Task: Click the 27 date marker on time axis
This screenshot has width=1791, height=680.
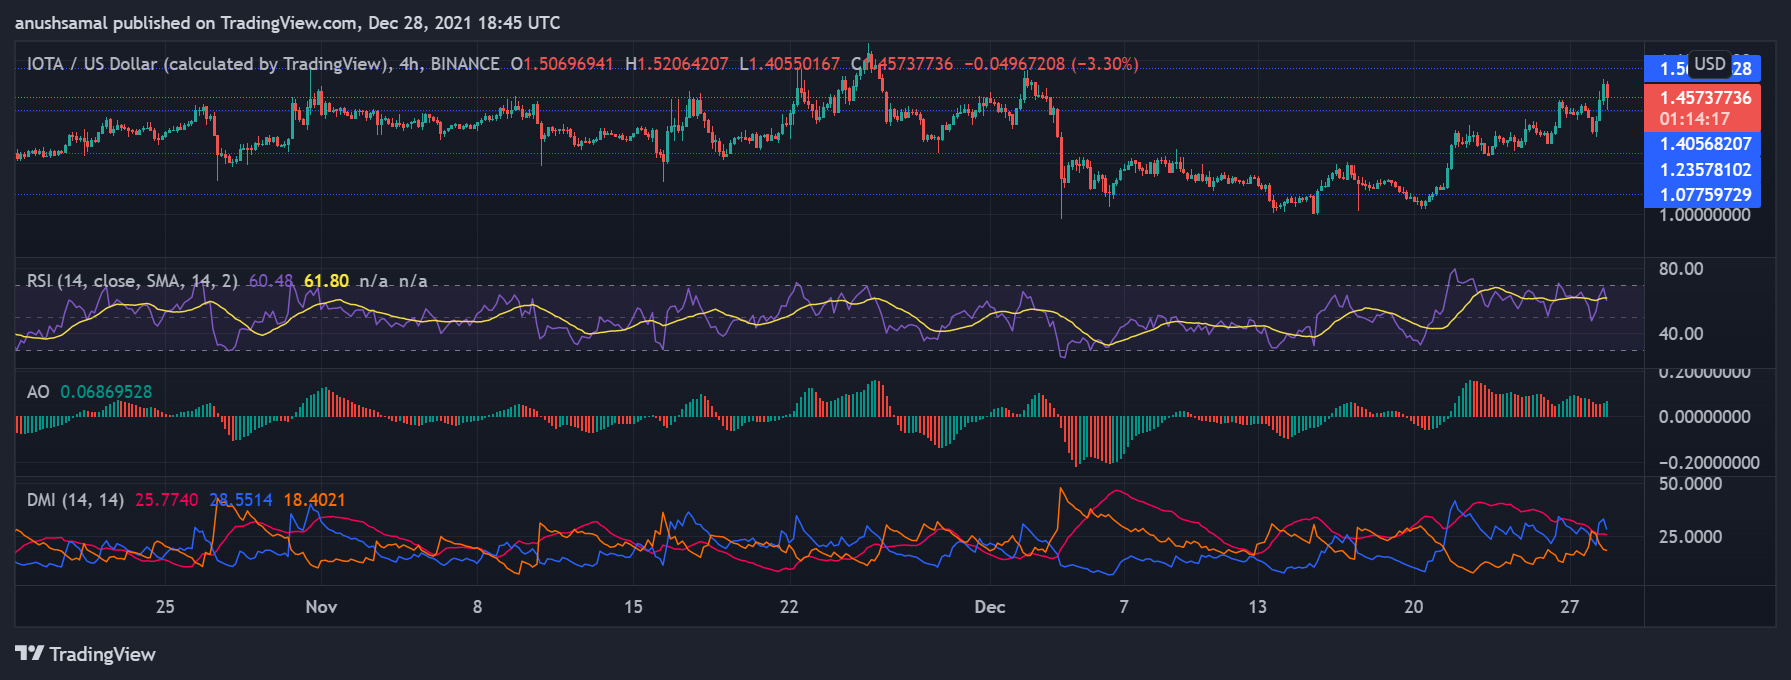Action: 1569,607
